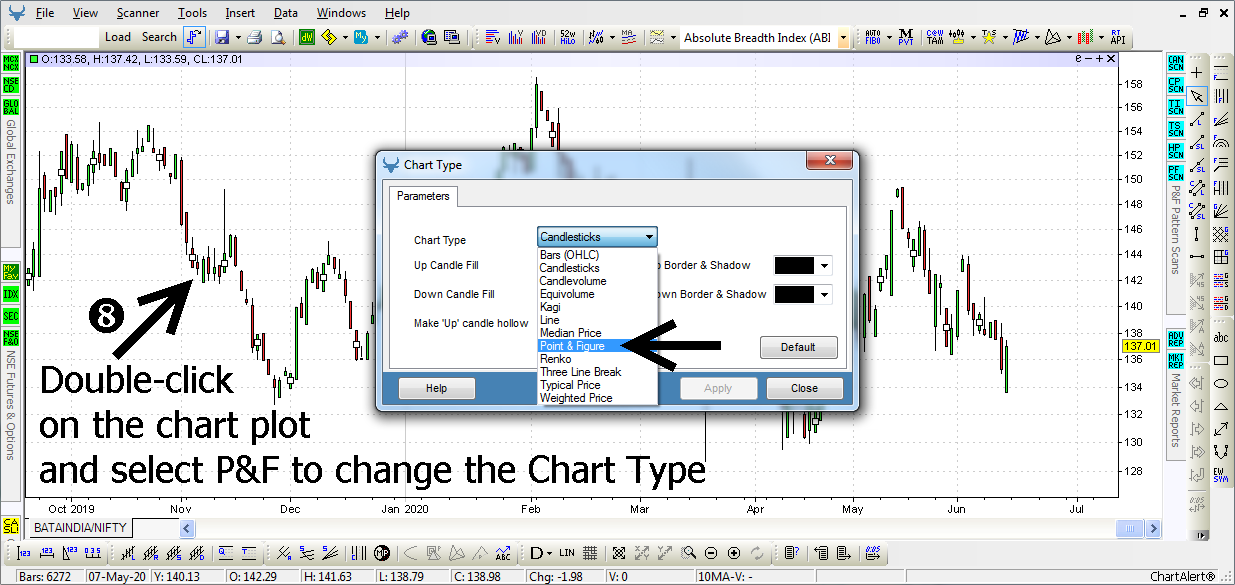Open the Windows menu
Image resolution: width=1235 pixels, height=585 pixels.
tap(341, 13)
